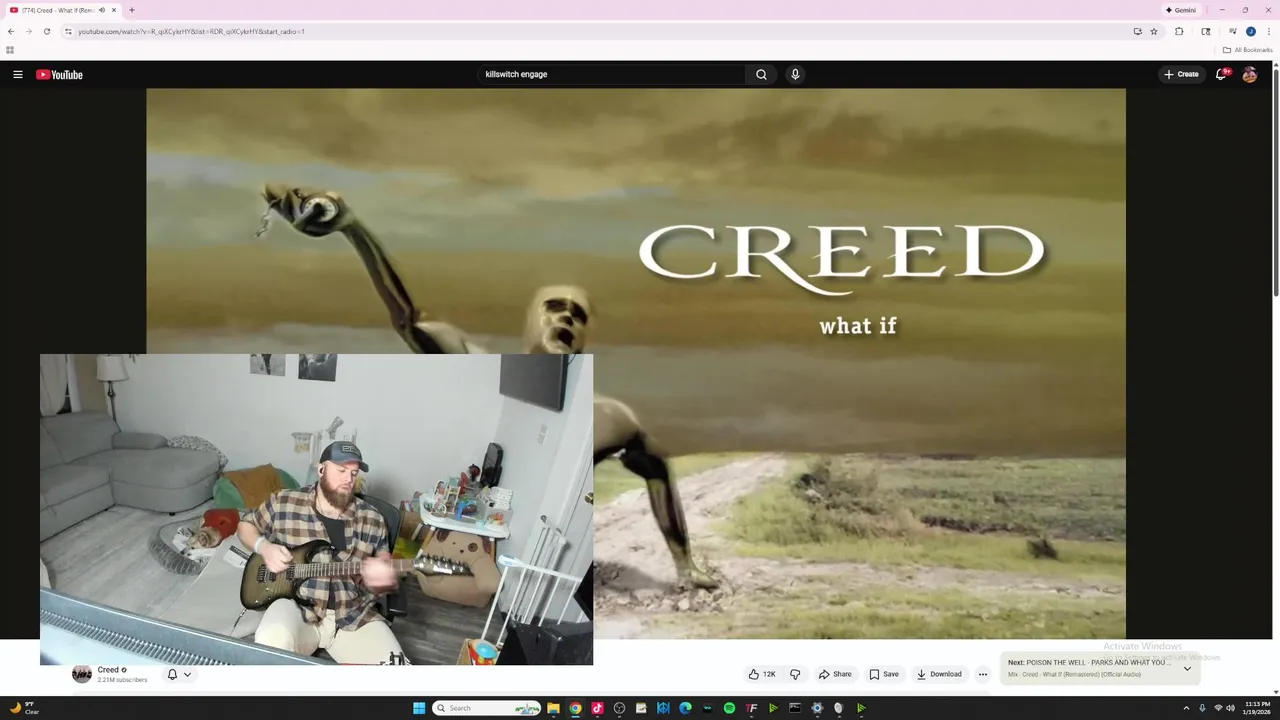Open the Windows Start menu
Screen dimensions: 1280x720
419,708
